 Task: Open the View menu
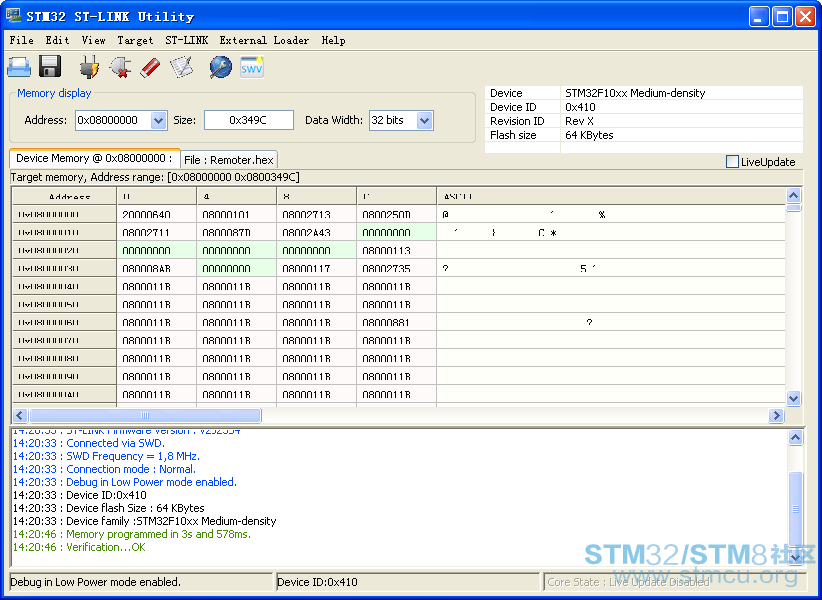[x=93, y=40]
